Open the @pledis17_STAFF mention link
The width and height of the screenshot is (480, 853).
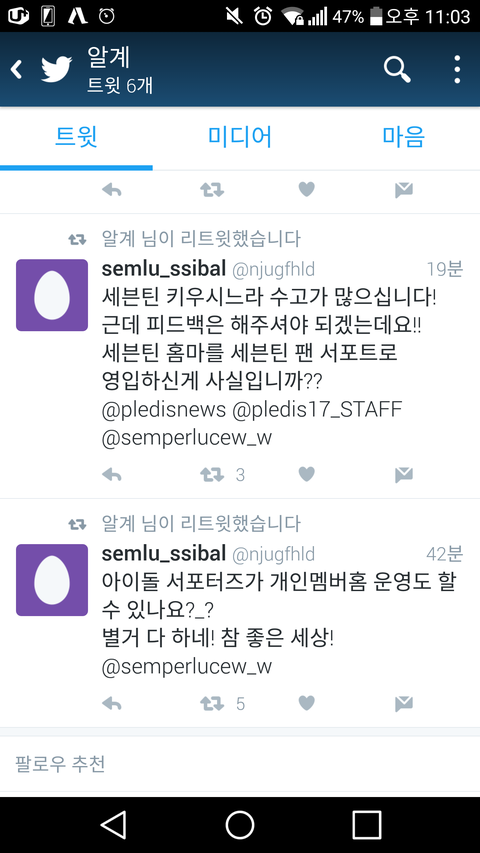coord(317,410)
